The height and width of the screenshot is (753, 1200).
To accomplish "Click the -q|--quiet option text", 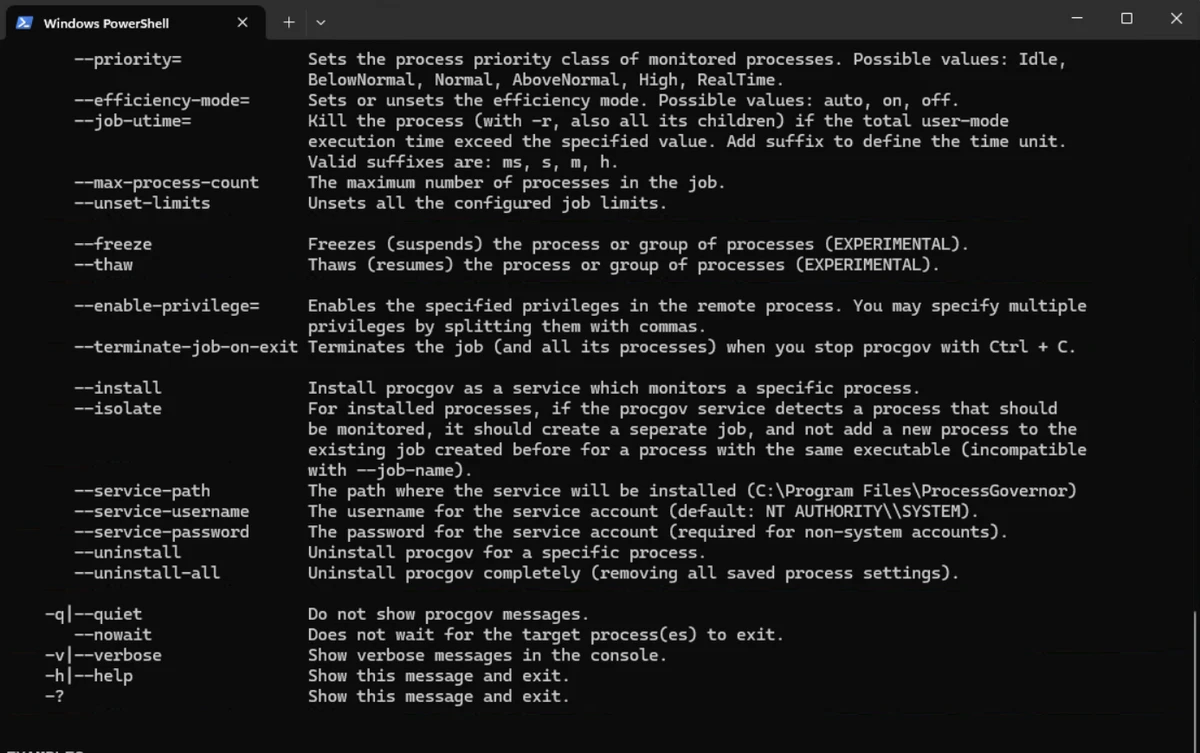I will point(94,614).
